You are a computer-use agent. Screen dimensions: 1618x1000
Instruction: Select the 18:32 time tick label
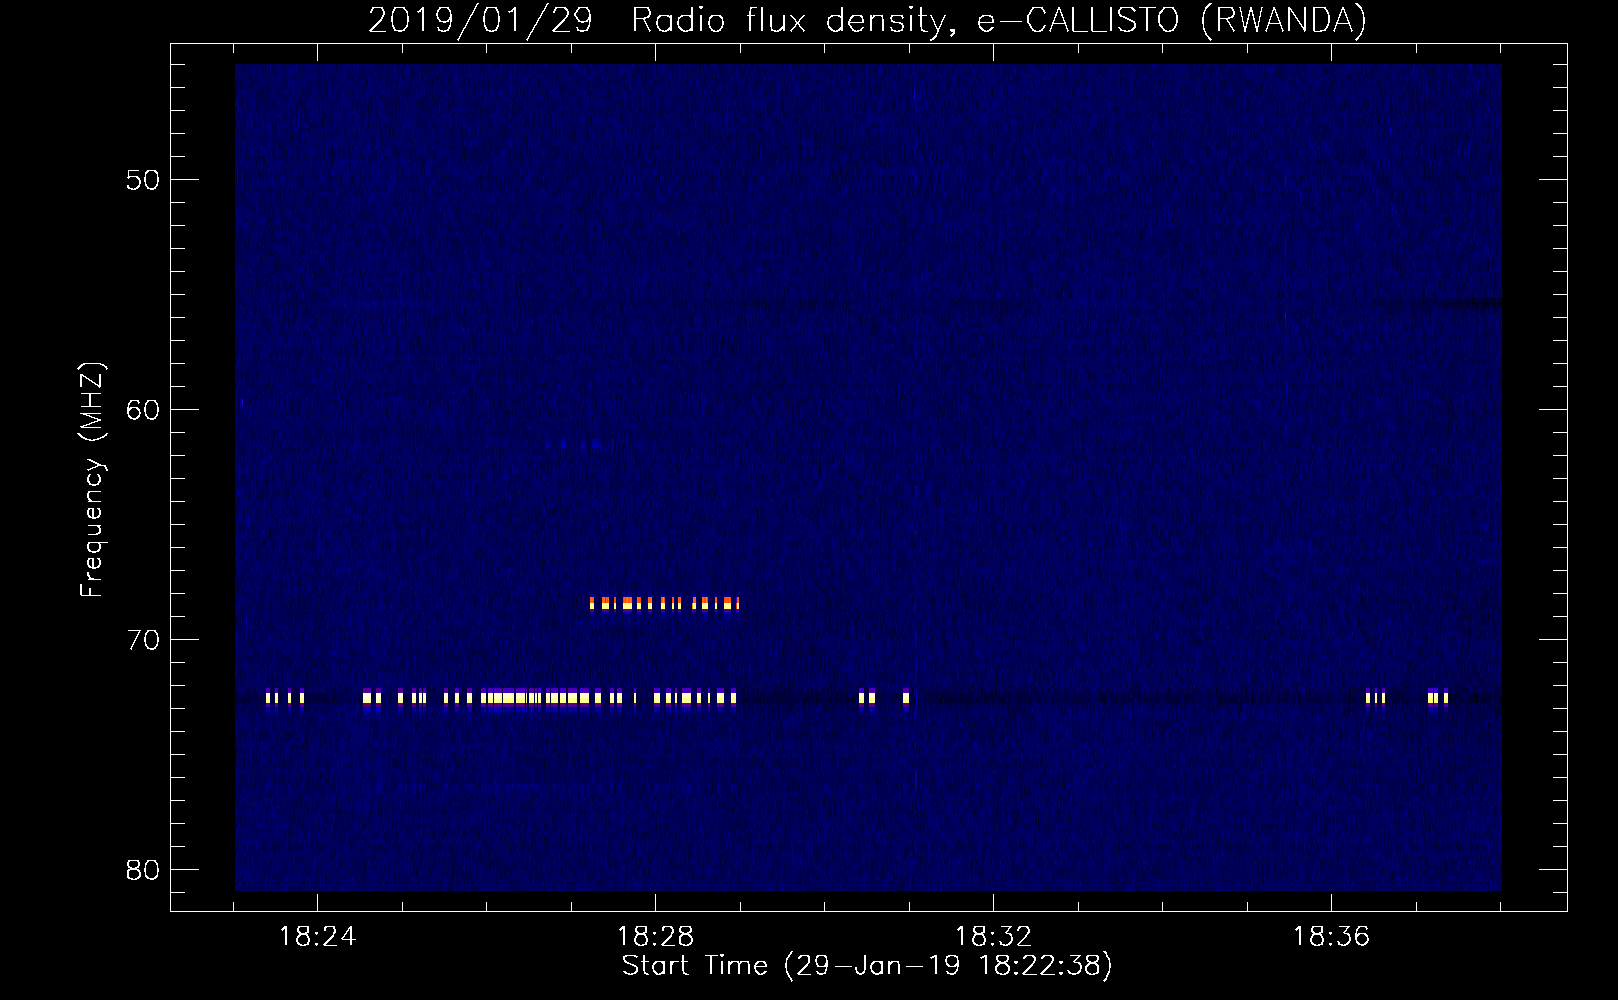coord(993,936)
